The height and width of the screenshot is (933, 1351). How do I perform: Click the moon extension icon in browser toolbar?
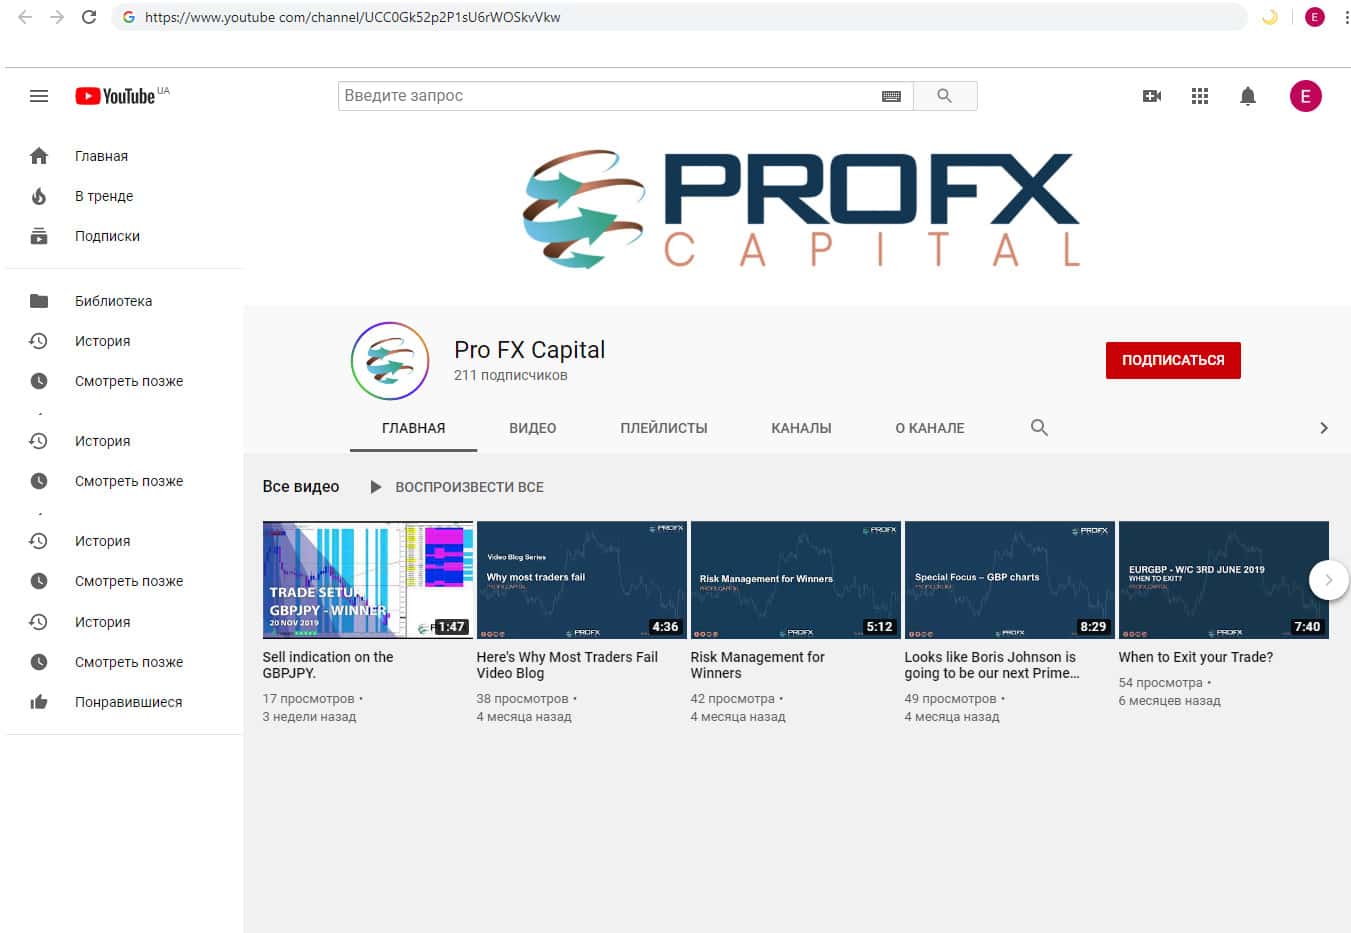point(1270,17)
